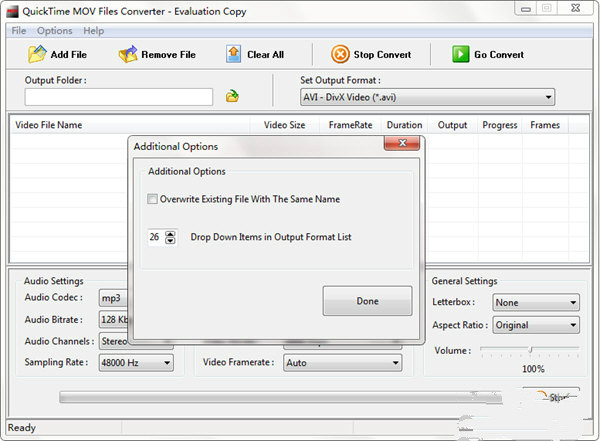Click the Clear All icon
The image size is (600, 441).
(233, 54)
